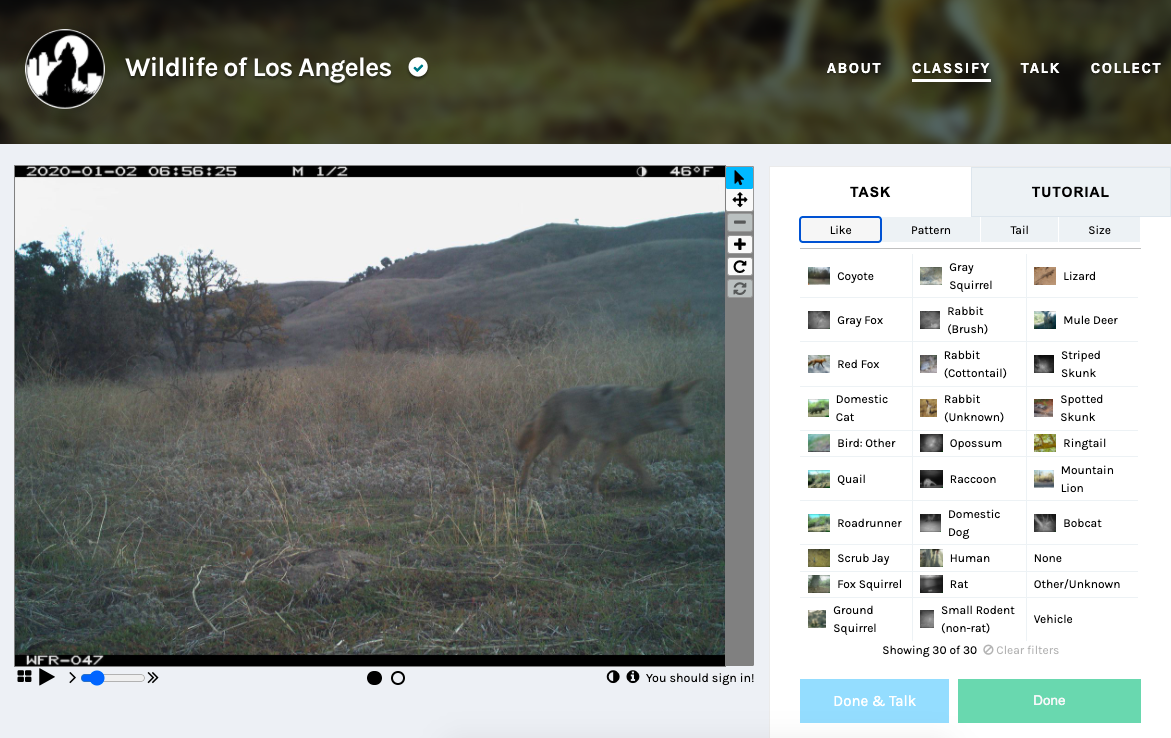Click the faster-speed double chevron icon
The image size is (1171, 738).
tap(152, 677)
